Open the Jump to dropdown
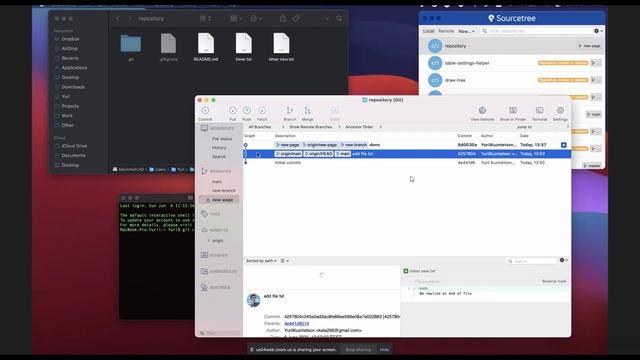 point(542,127)
